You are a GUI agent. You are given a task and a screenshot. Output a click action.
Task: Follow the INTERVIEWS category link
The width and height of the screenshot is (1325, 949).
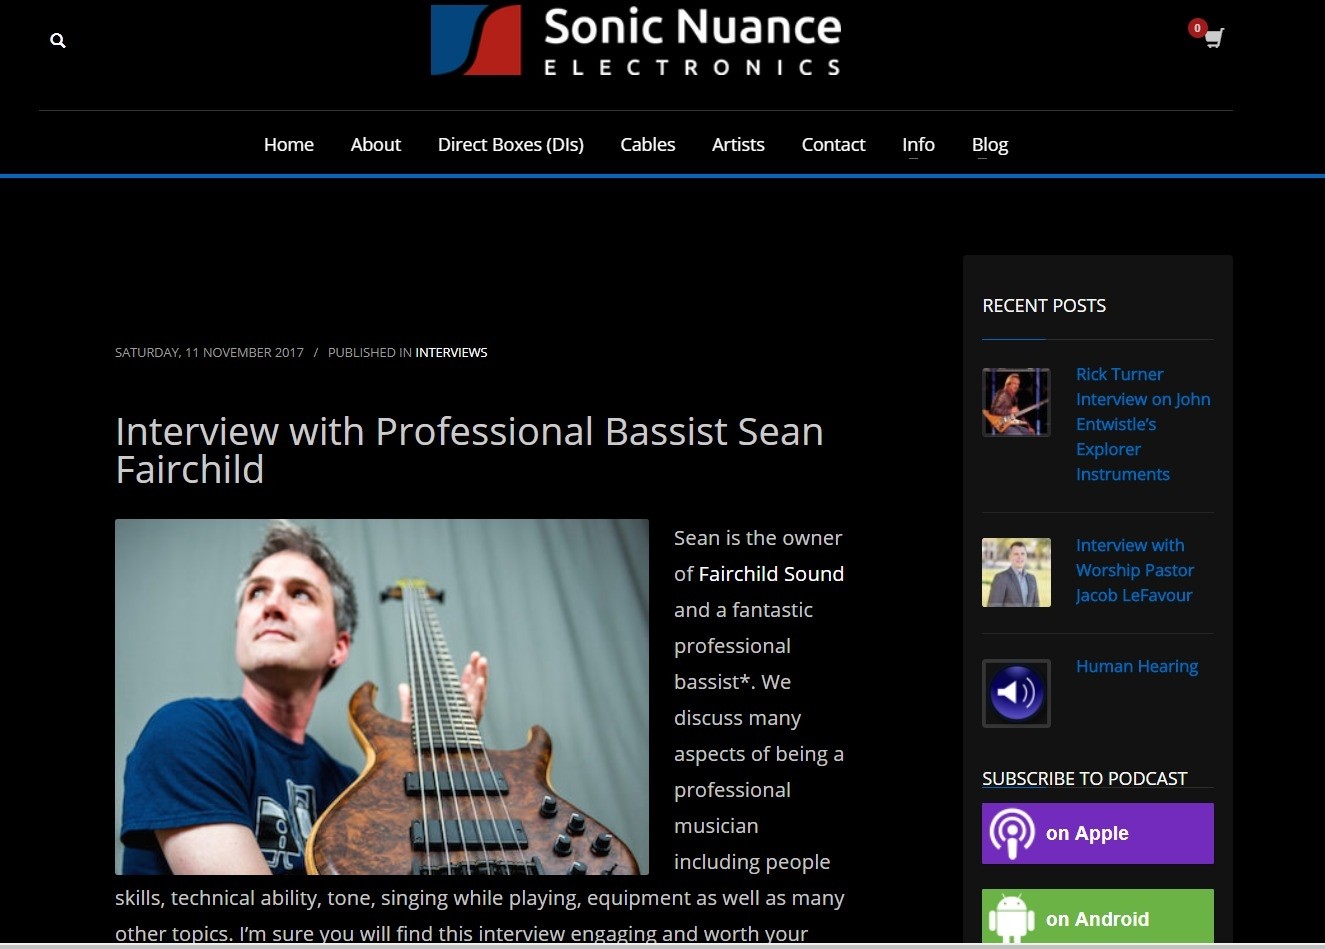pyautogui.click(x=451, y=352)
